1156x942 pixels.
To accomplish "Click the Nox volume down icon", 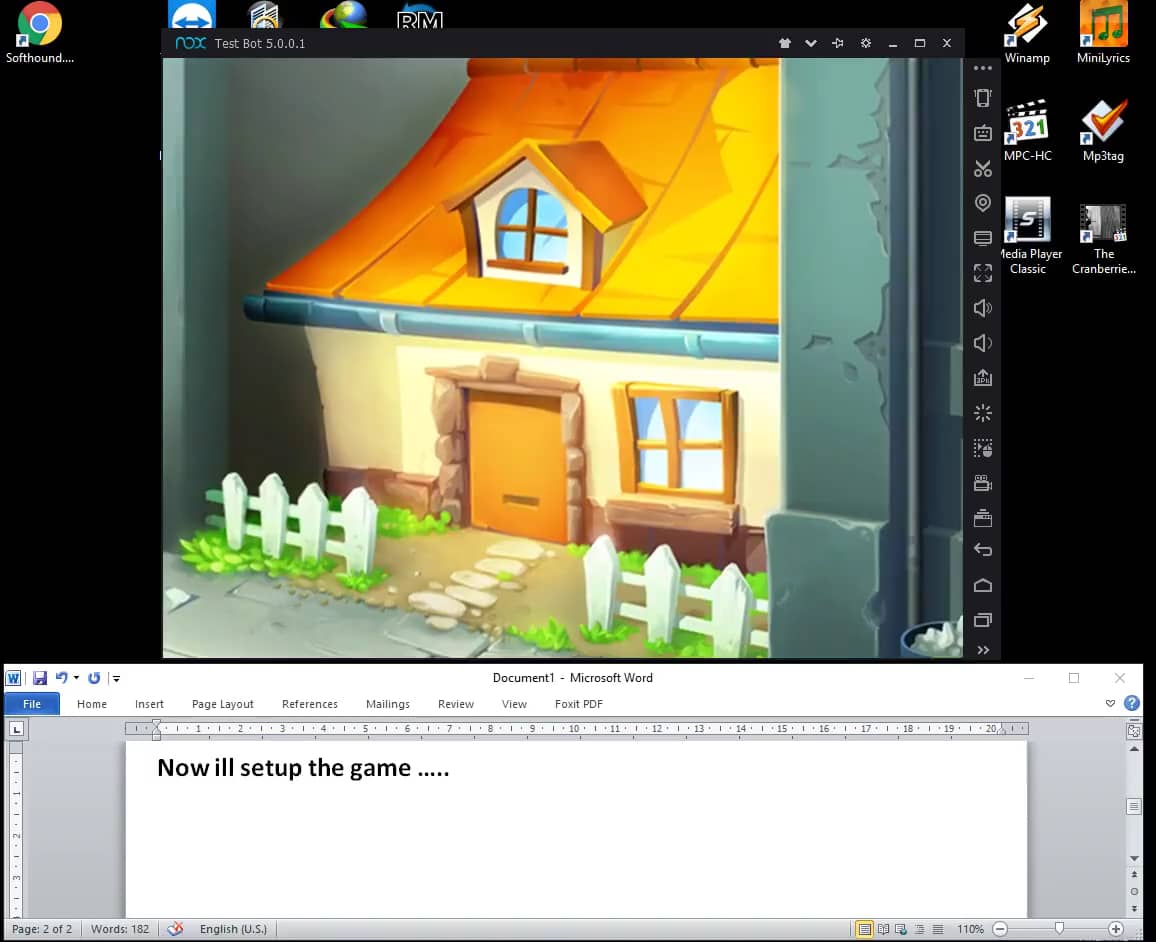I will [x=982, y=343].
